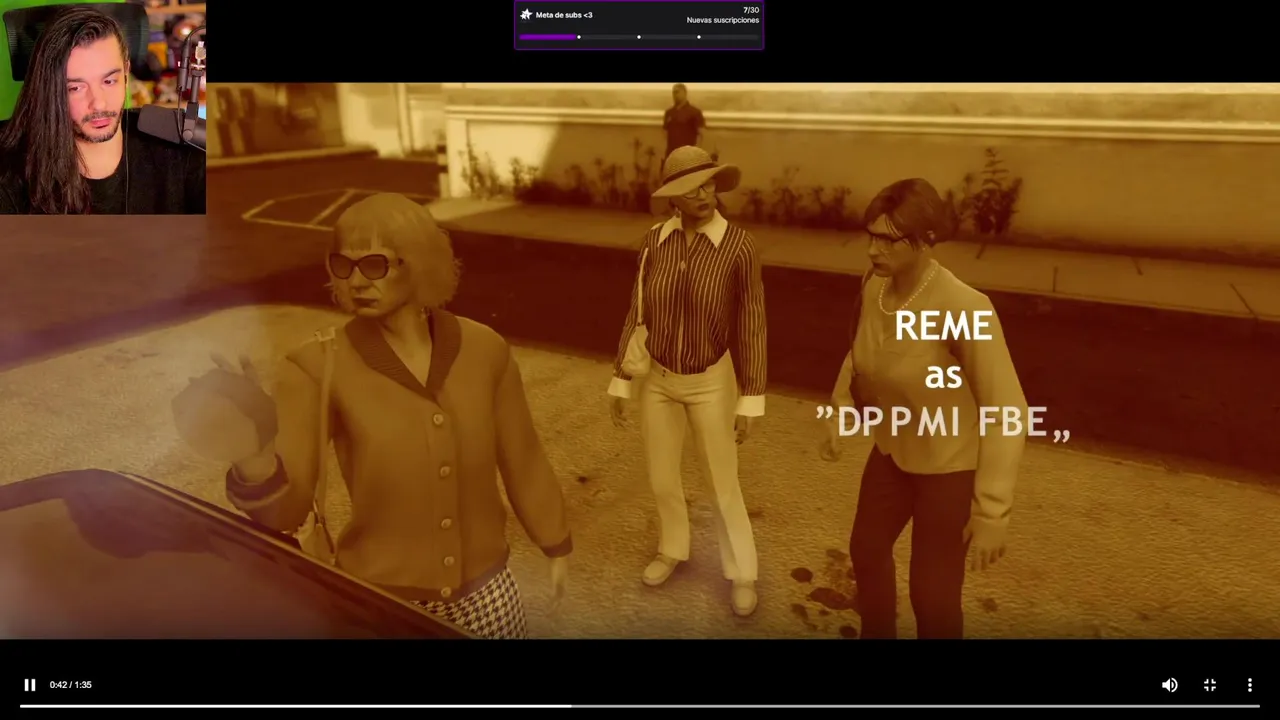The image size is (1280, 720).
Task: Pause the video playback
Action: 29,685
